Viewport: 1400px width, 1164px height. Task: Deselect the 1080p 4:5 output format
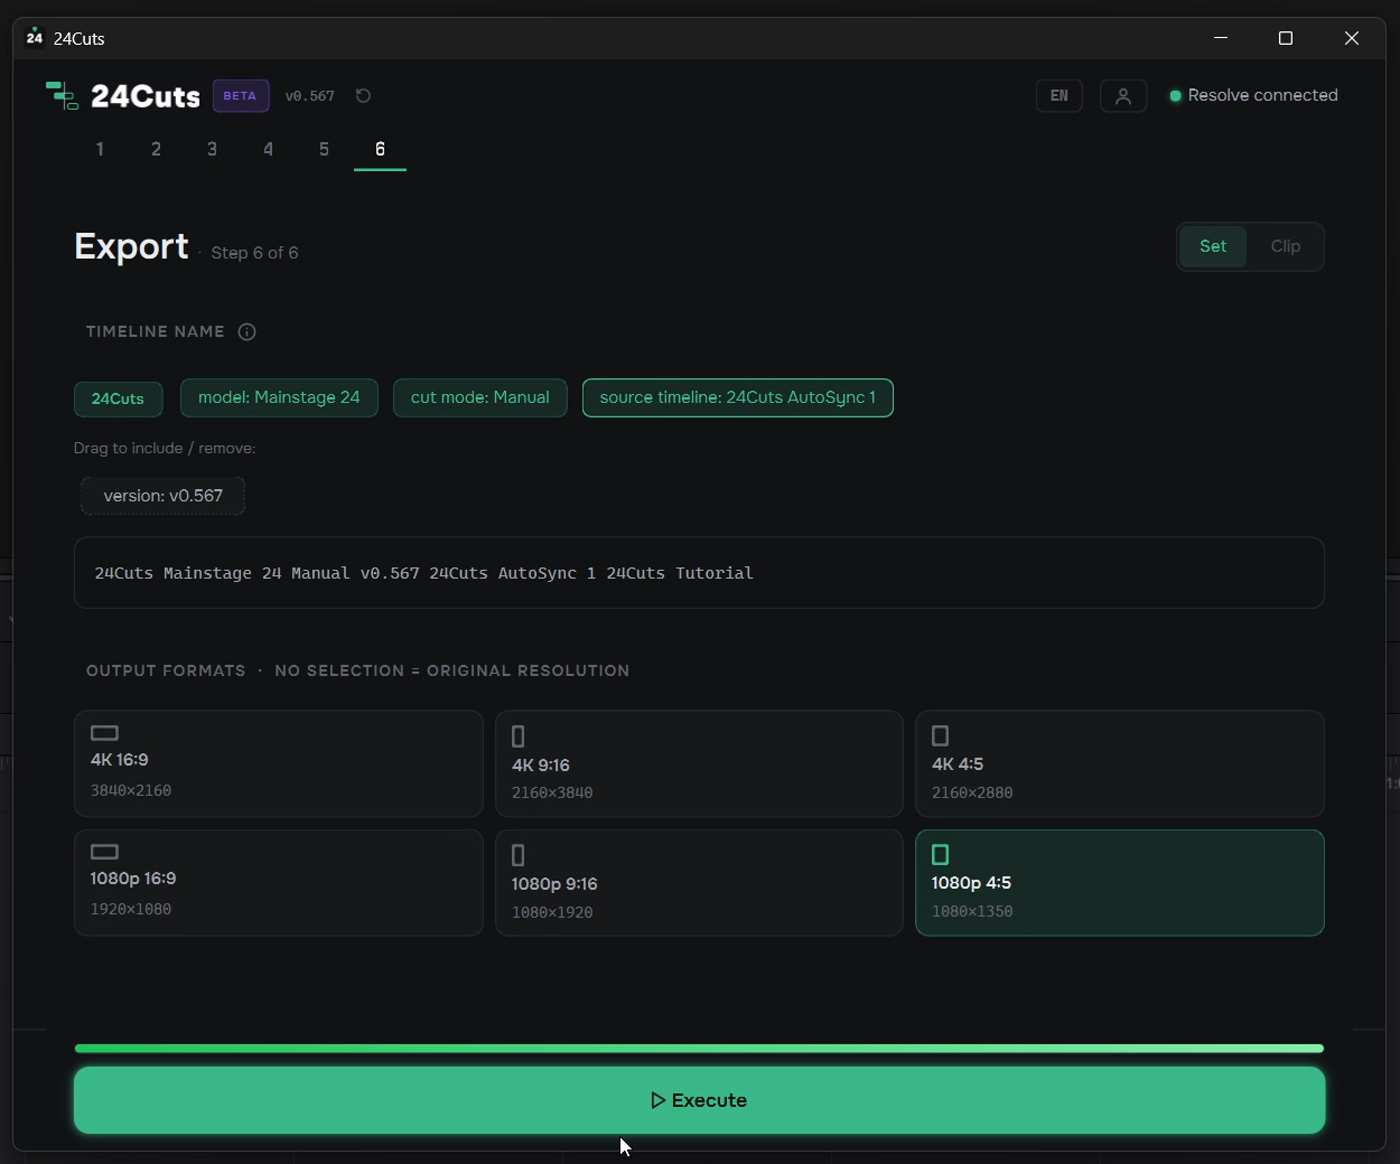tap(1120, 883)
